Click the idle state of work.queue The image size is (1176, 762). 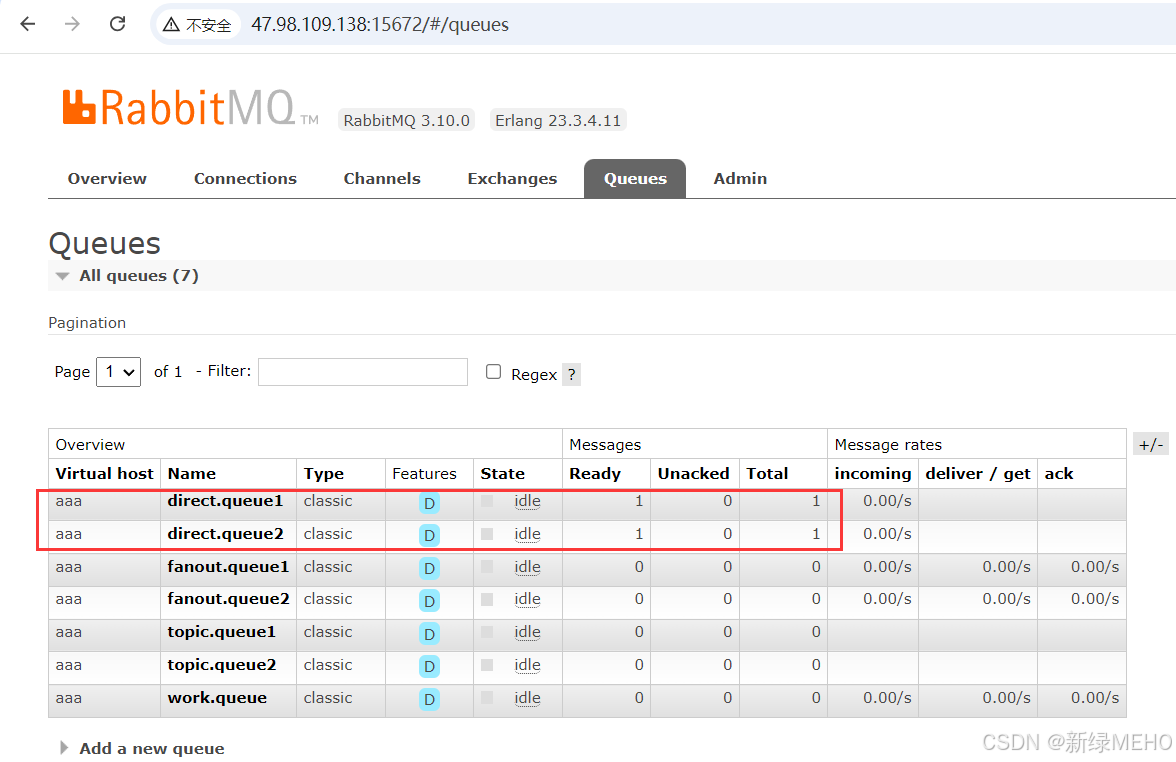[527, 698]
